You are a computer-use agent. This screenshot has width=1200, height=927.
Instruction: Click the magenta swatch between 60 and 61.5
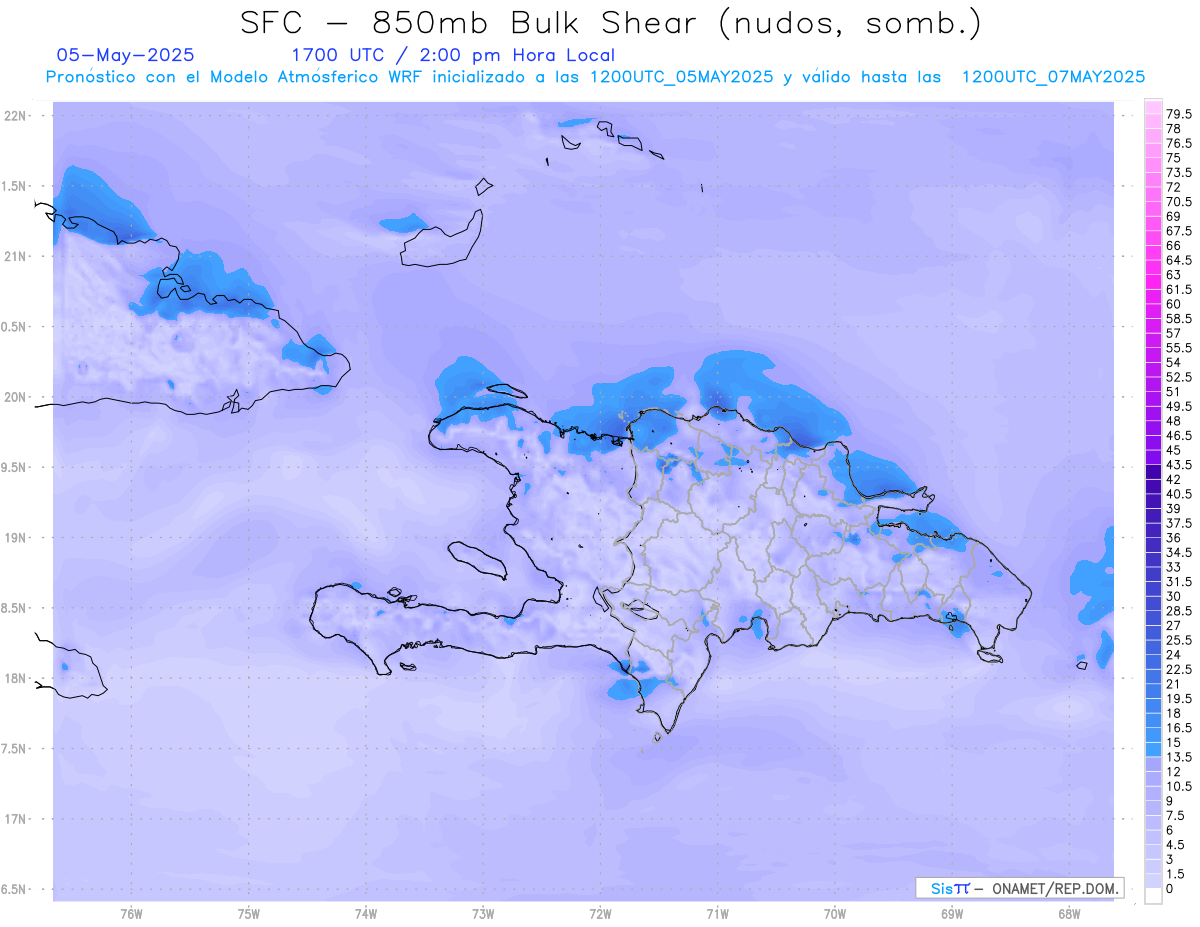click(x=1153, y=297)
